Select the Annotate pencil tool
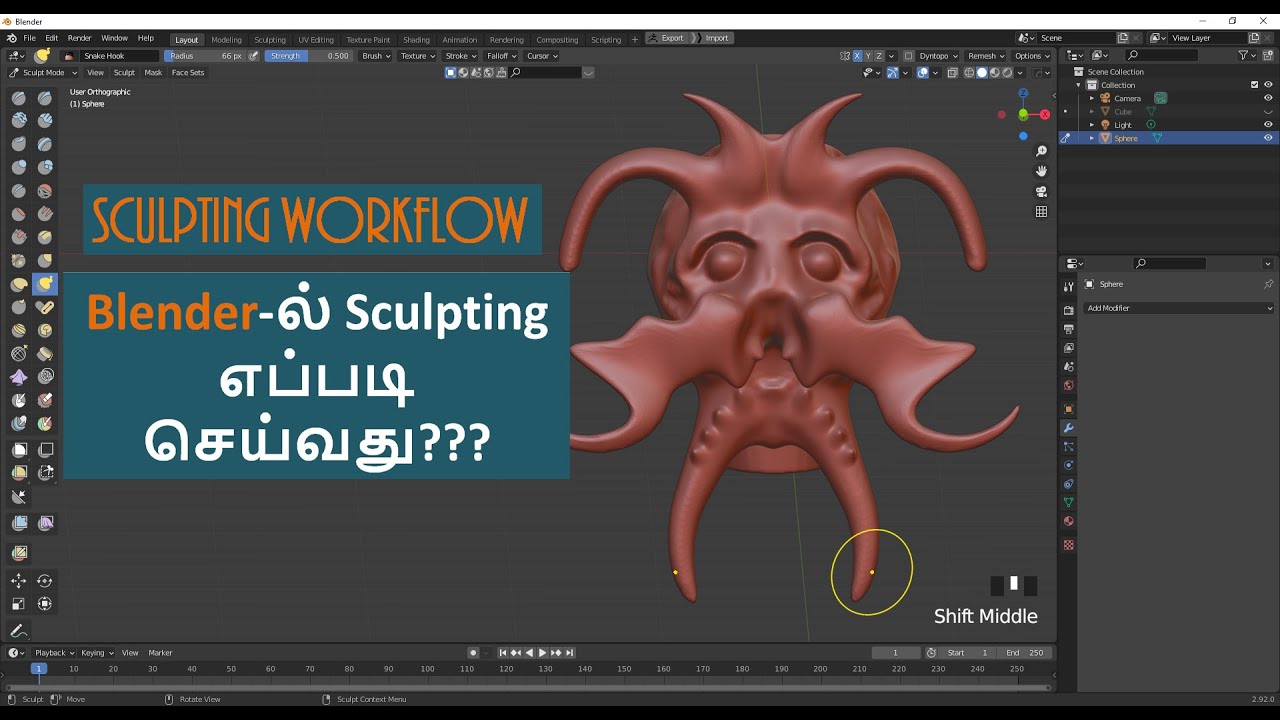The image size is (1280, 720). pyautogui.click(x=19, y=631)
